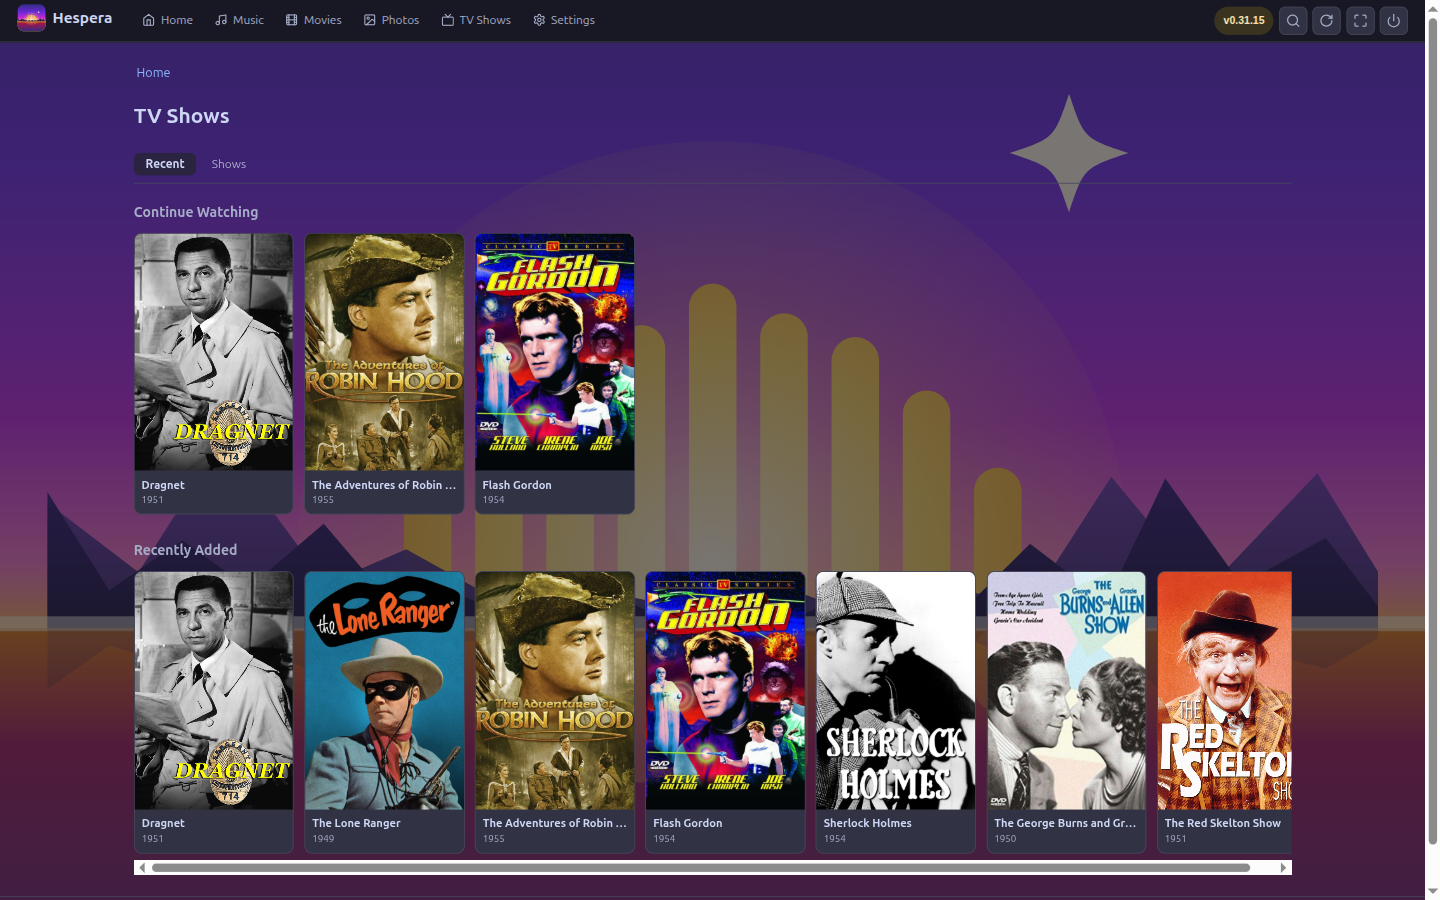Open the George Burns and Gracie poster
Screen dimensions: 1440x900
click(1066, 690)
